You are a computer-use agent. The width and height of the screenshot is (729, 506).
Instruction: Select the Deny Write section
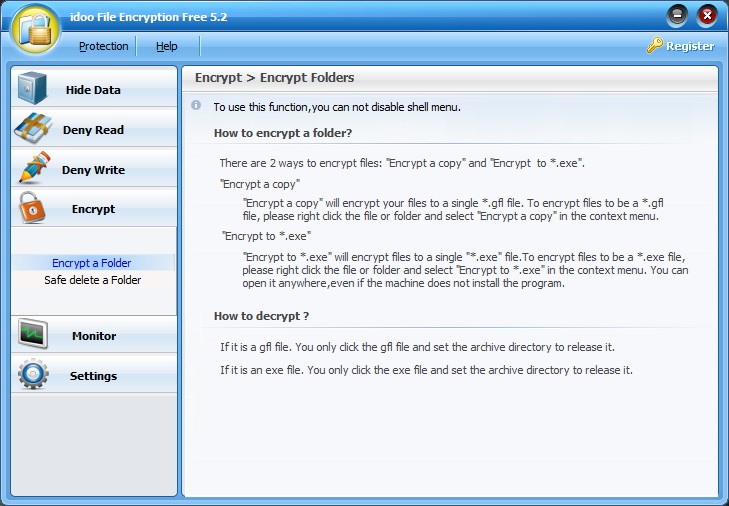click(x=94, y=168)
